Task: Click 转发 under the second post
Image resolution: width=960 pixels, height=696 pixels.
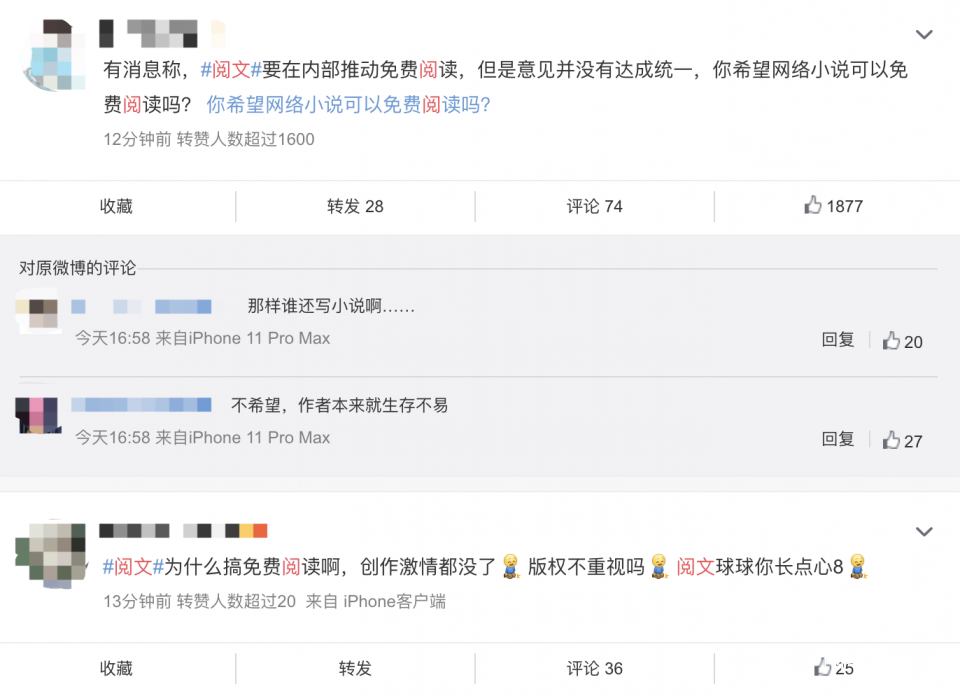Action: [355, 668]
